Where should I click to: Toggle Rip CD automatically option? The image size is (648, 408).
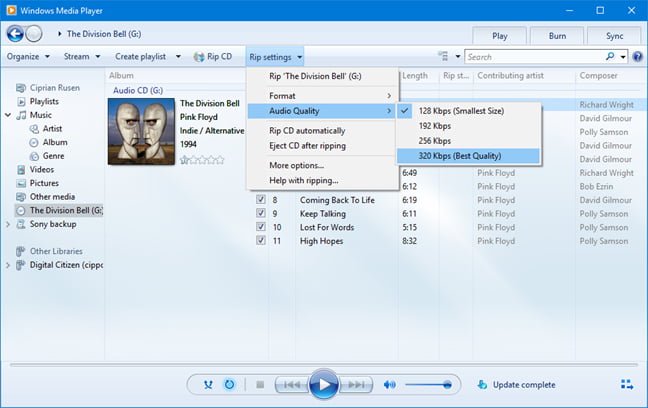tap(322, 131)
